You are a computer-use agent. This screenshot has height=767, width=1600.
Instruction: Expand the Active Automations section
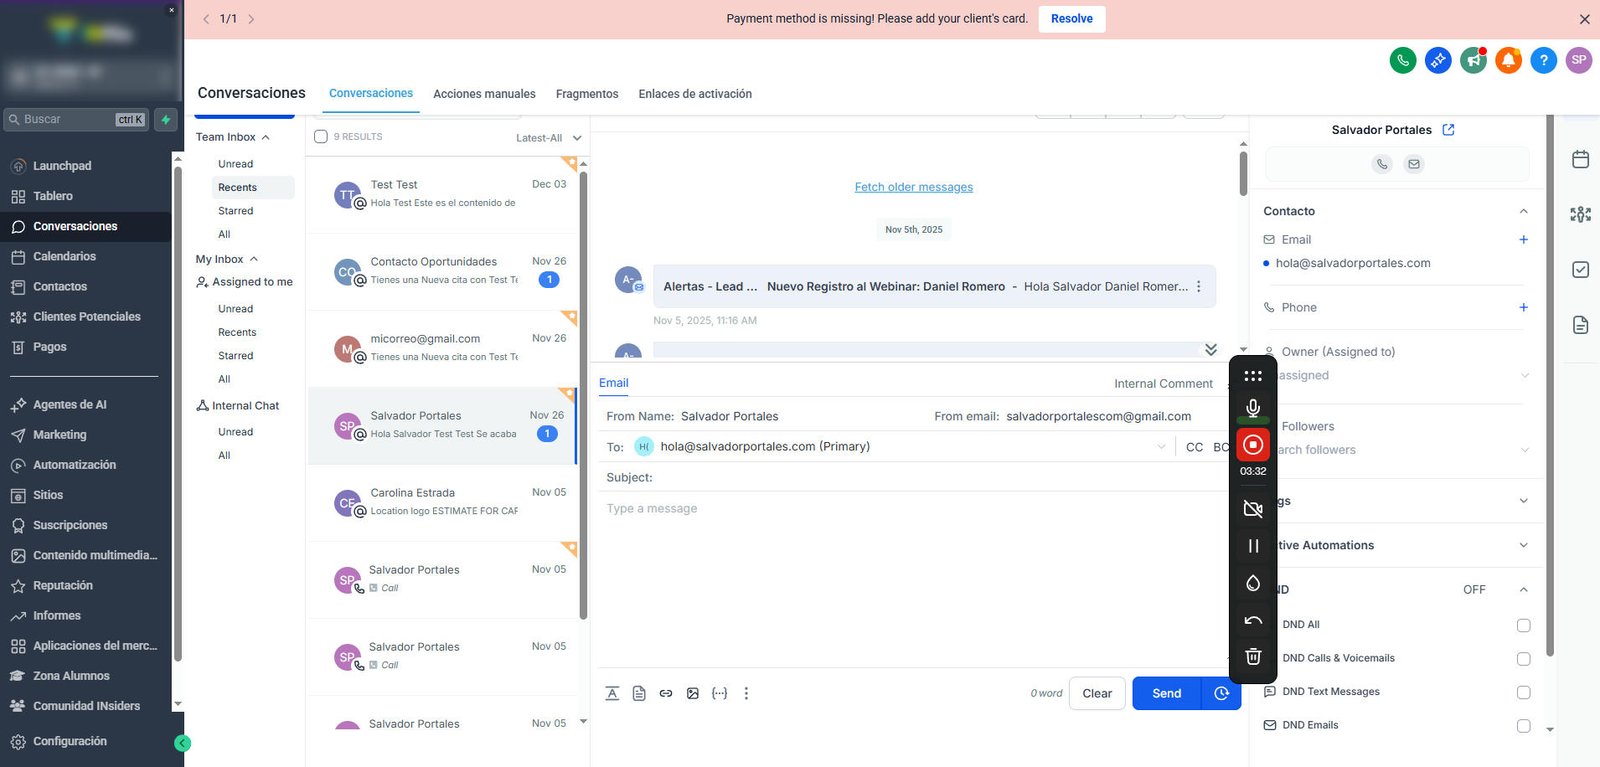point(1524,545)
